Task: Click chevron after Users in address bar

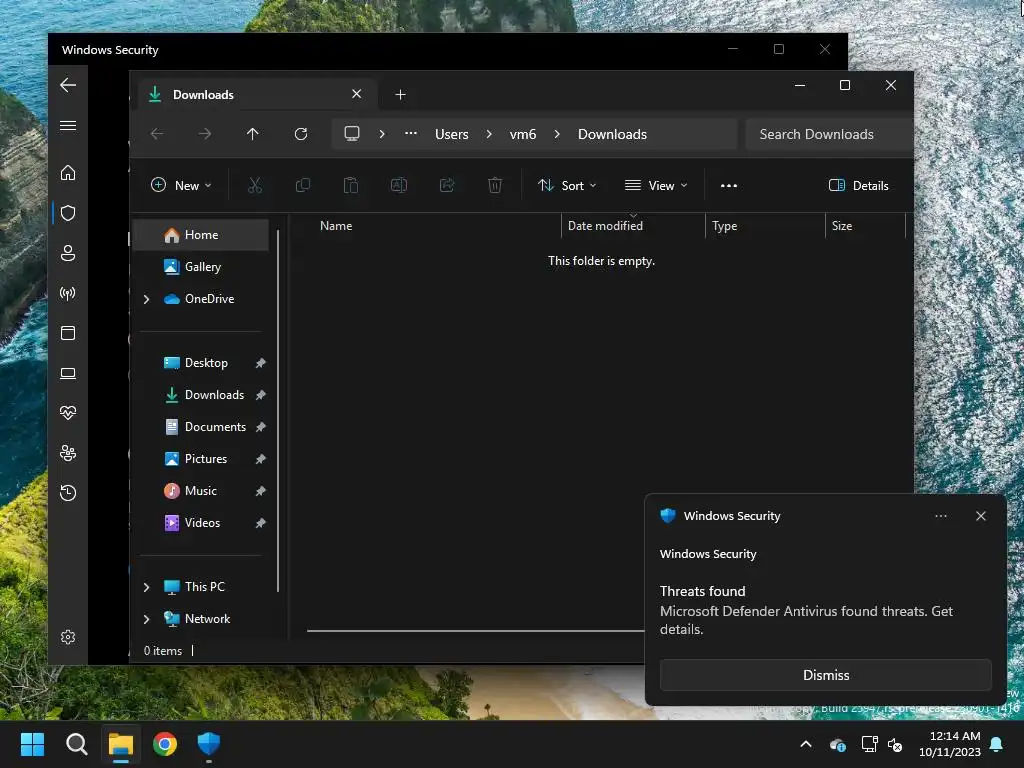Action: [489, 134]
